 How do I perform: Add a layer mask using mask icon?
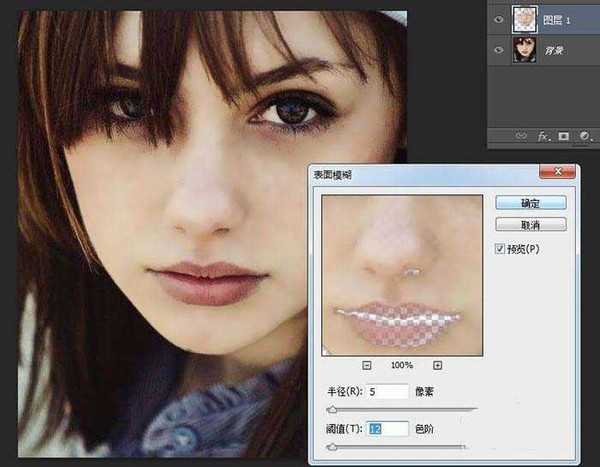click(x=564, y=135)
